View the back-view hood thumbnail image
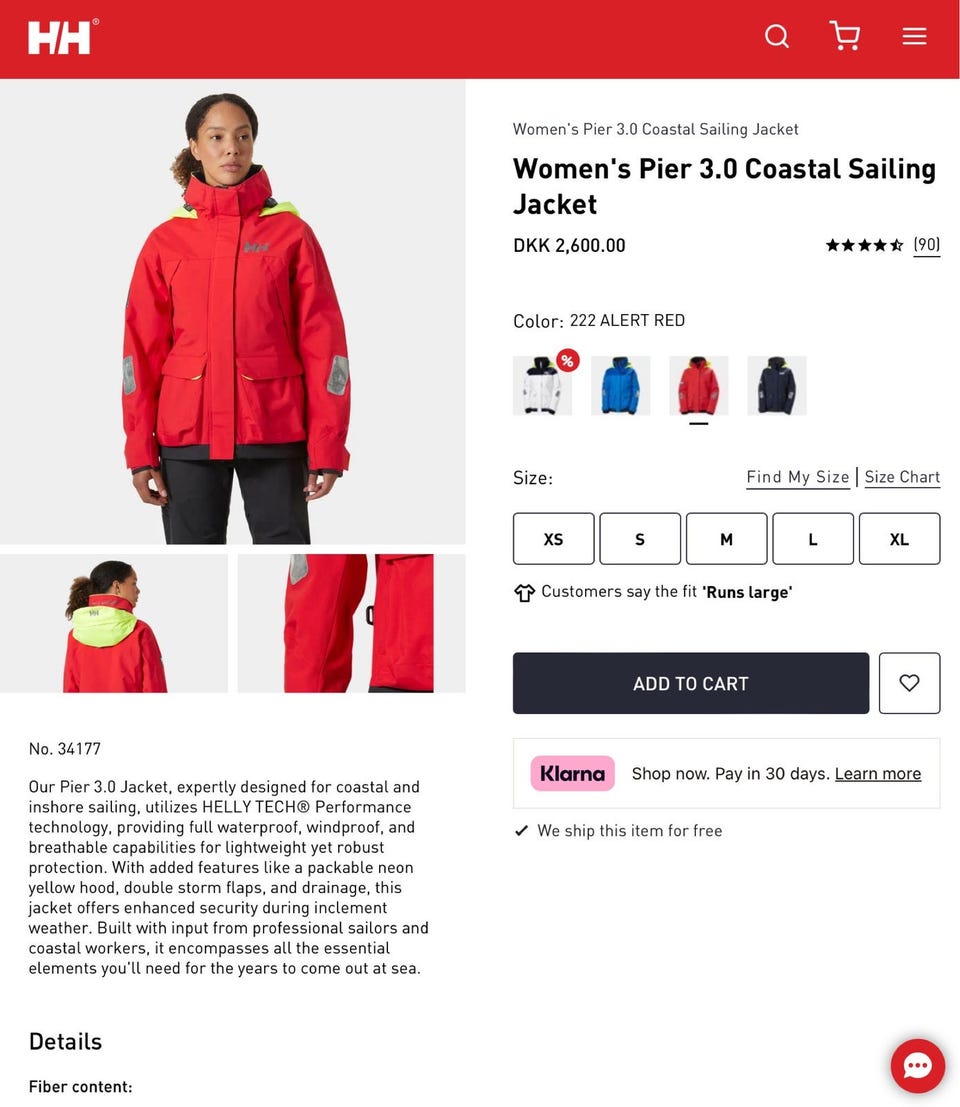The width and height of the screenshot is (960, 1107). coord(114,623)
